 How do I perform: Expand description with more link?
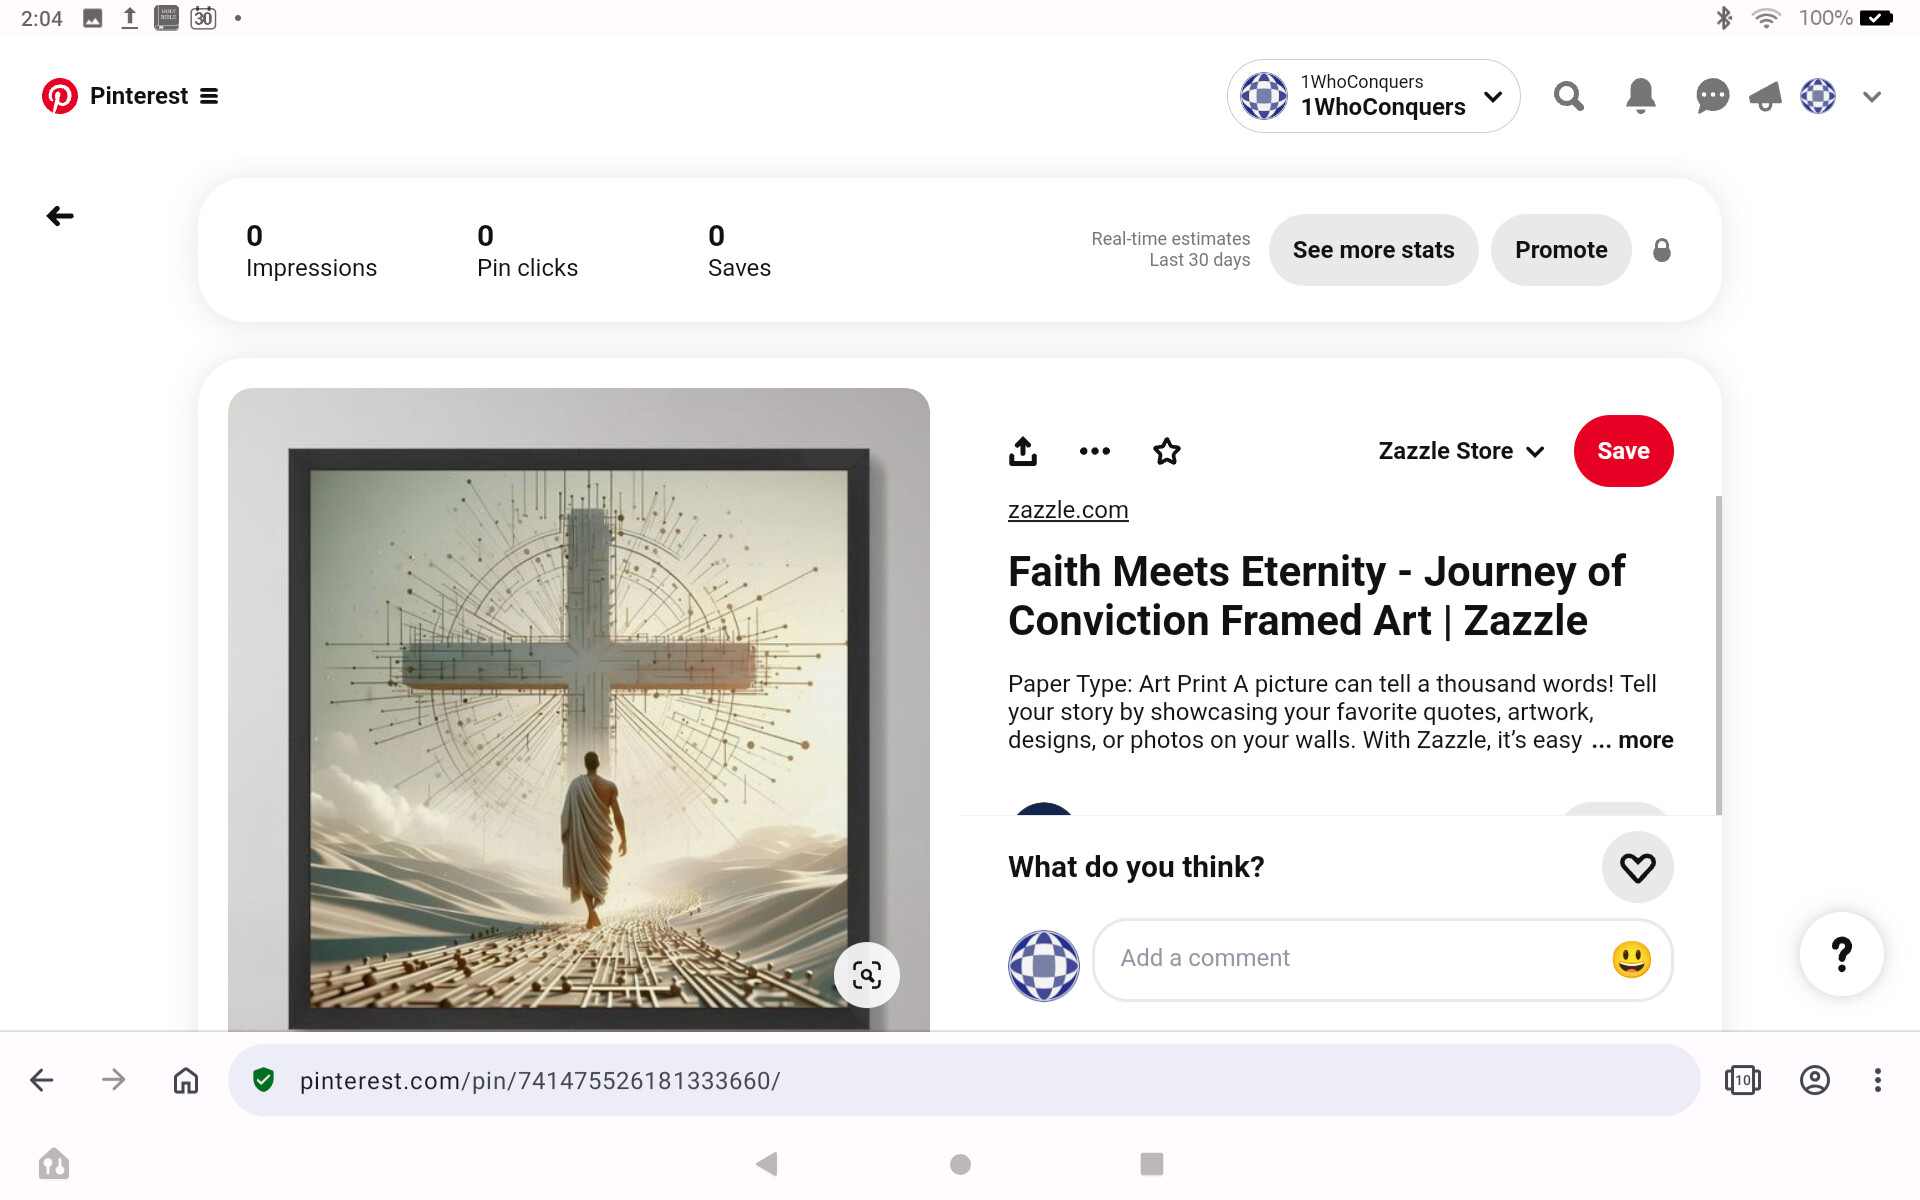click(1645, 740)
